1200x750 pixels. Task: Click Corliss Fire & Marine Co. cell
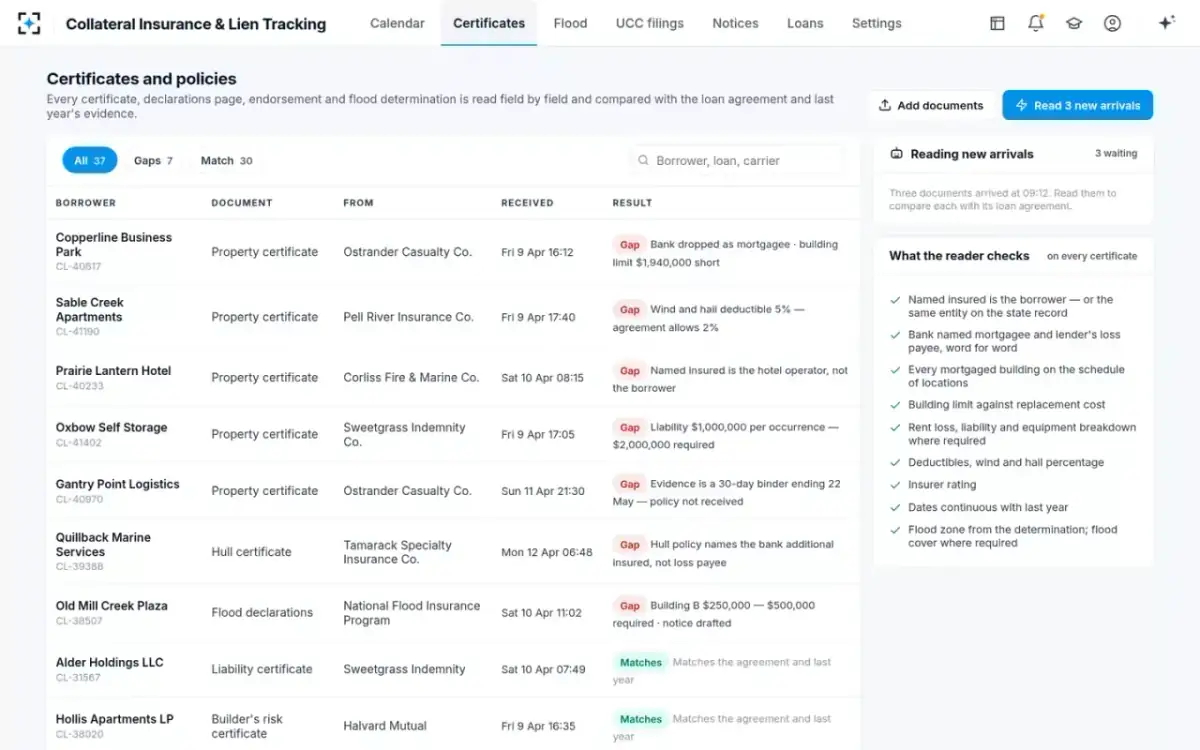[411, 377]
